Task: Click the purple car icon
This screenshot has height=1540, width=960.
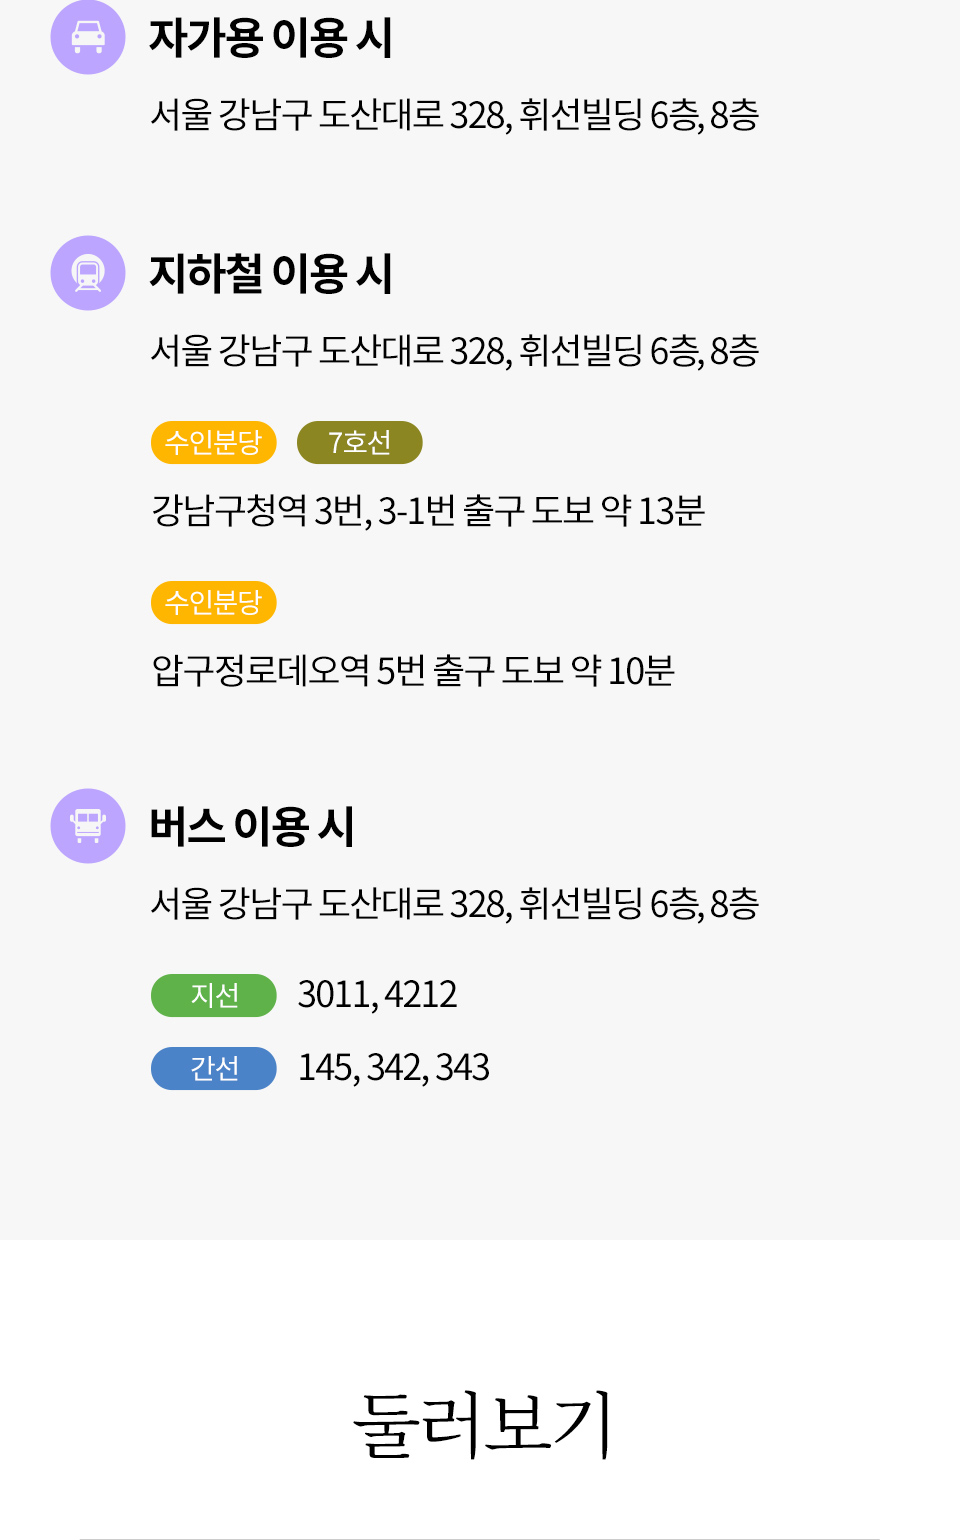Action: [88, 37]
